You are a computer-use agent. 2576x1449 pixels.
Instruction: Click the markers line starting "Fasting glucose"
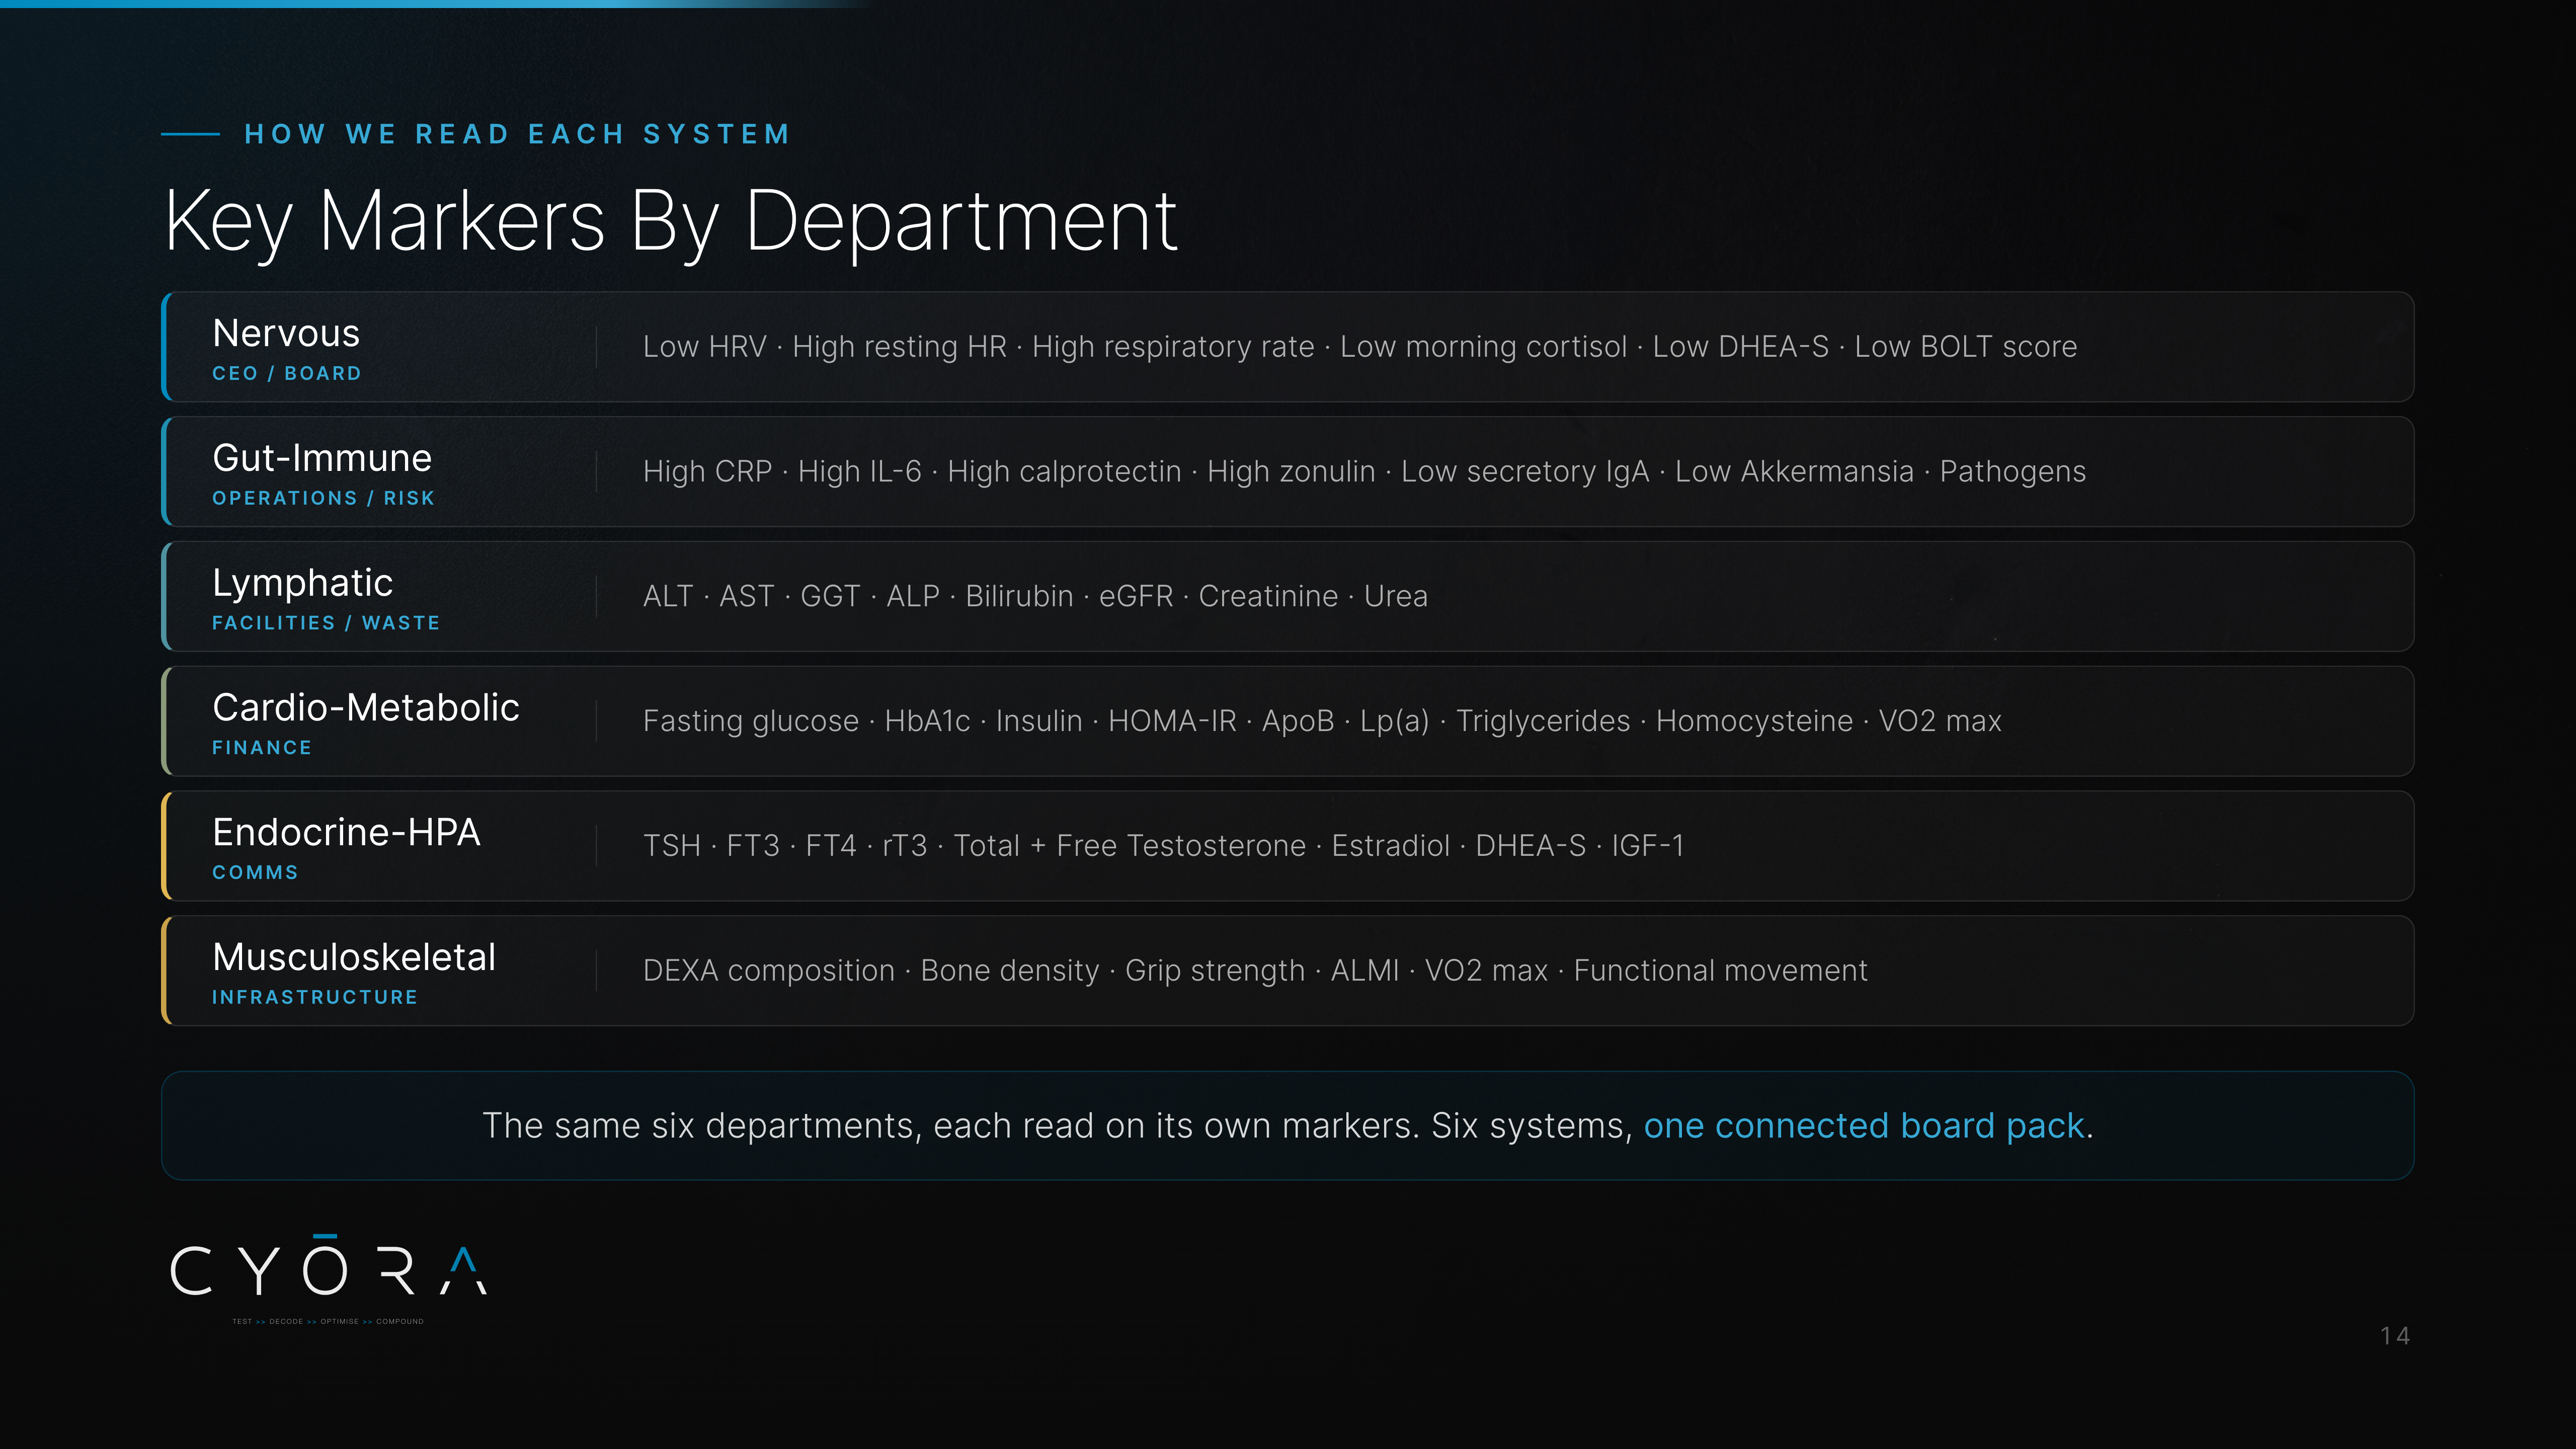click(x=1322, y=721)
